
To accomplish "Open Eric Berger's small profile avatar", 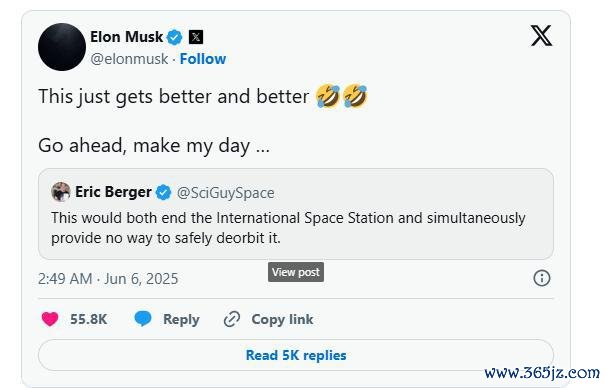I will coord(61,192).
